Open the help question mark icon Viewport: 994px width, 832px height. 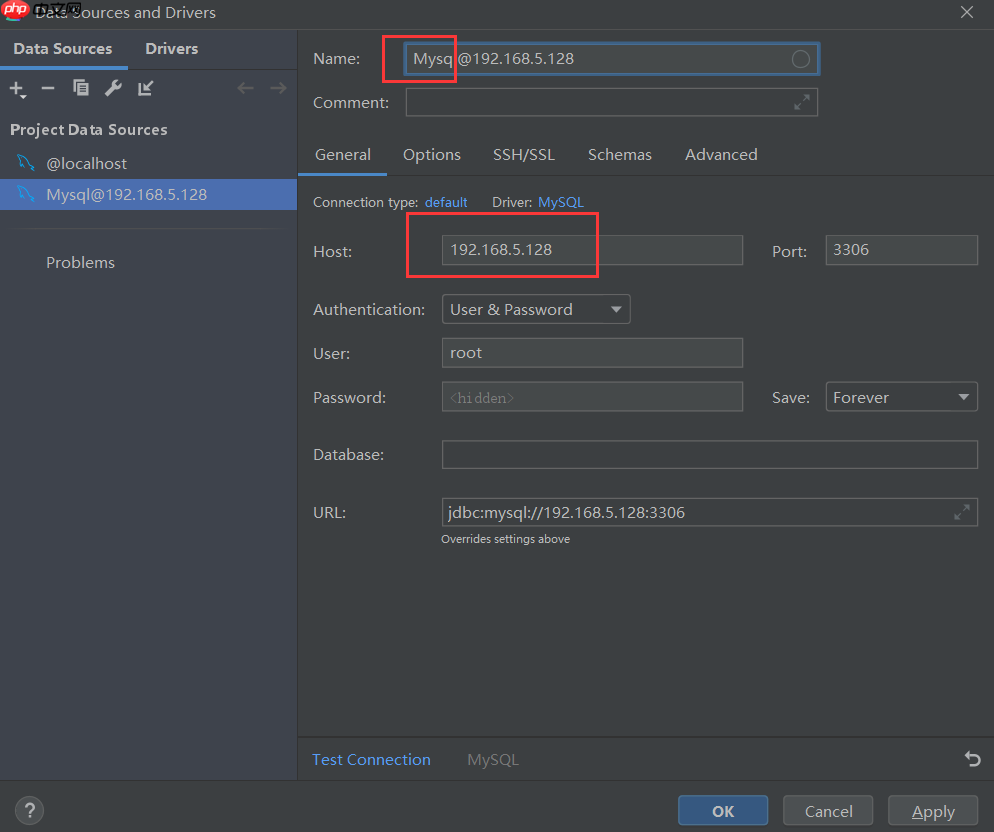pyautogui.click(x=29, y=810)
